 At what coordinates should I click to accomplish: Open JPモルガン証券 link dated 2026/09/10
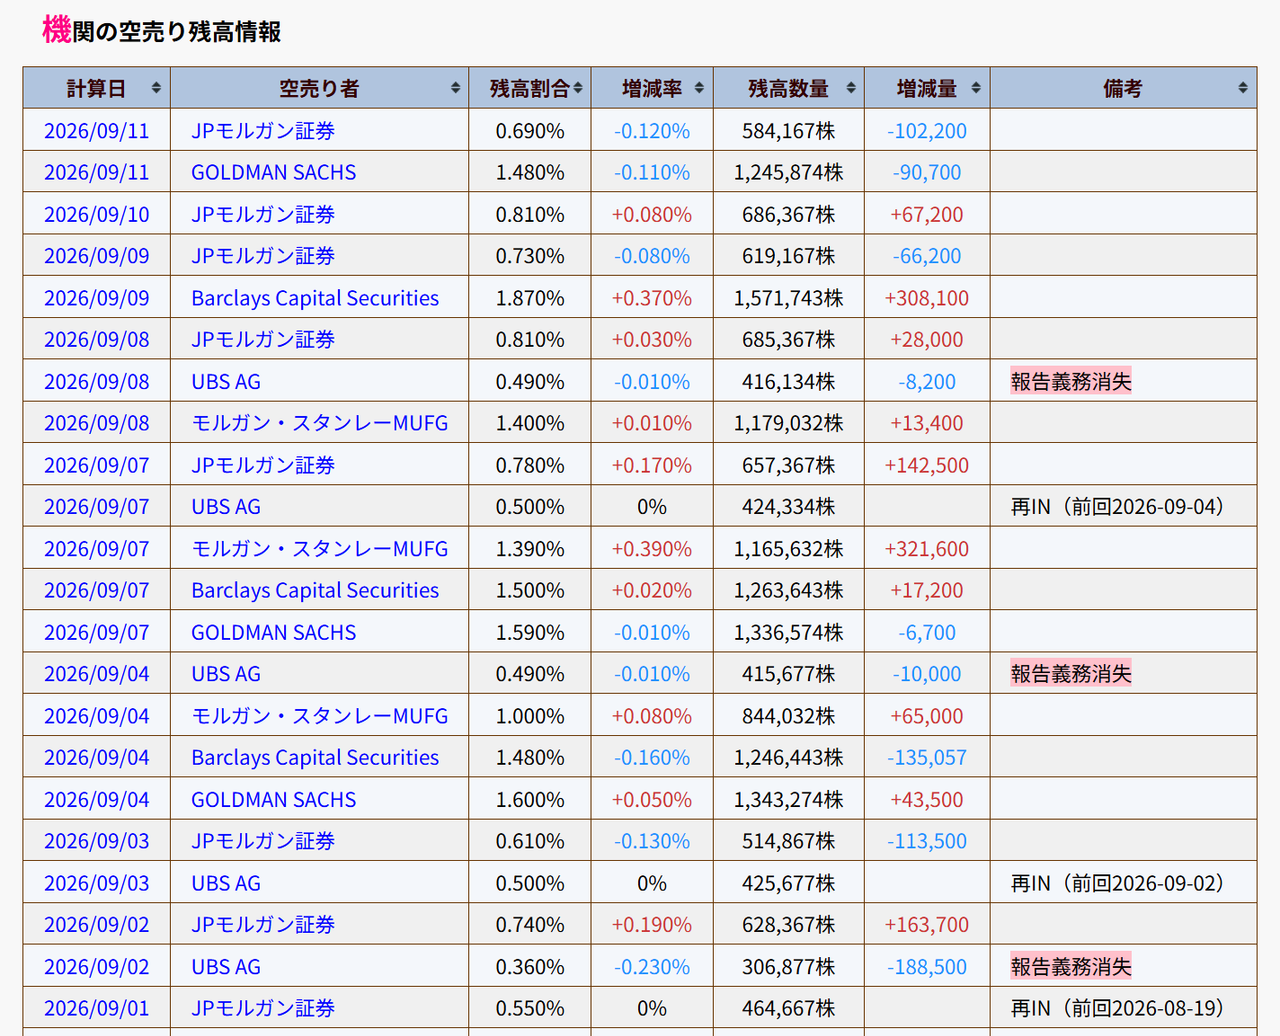[x=263, y=214]
